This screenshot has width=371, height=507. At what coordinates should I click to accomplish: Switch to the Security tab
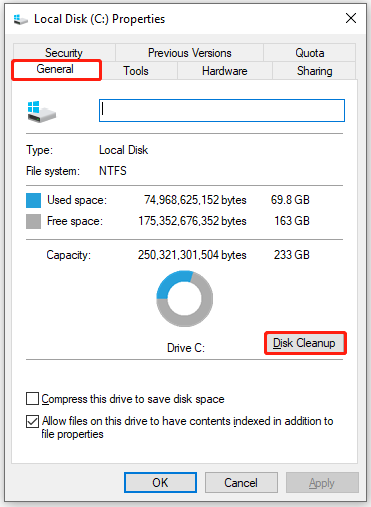pyautogui.click(x=64, y=53)
